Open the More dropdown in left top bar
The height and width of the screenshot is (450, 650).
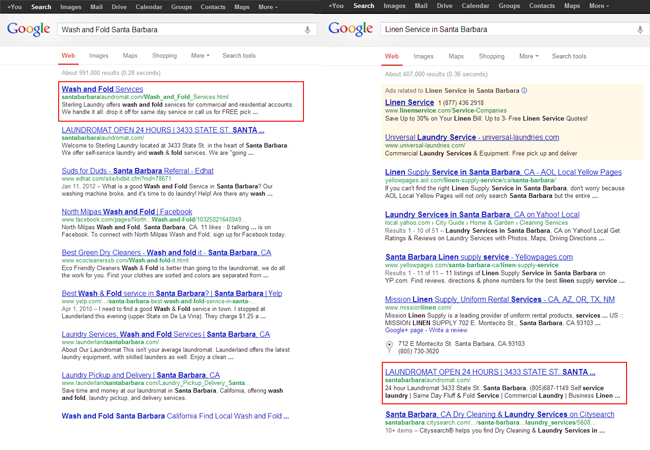click(x=268, y=7)
